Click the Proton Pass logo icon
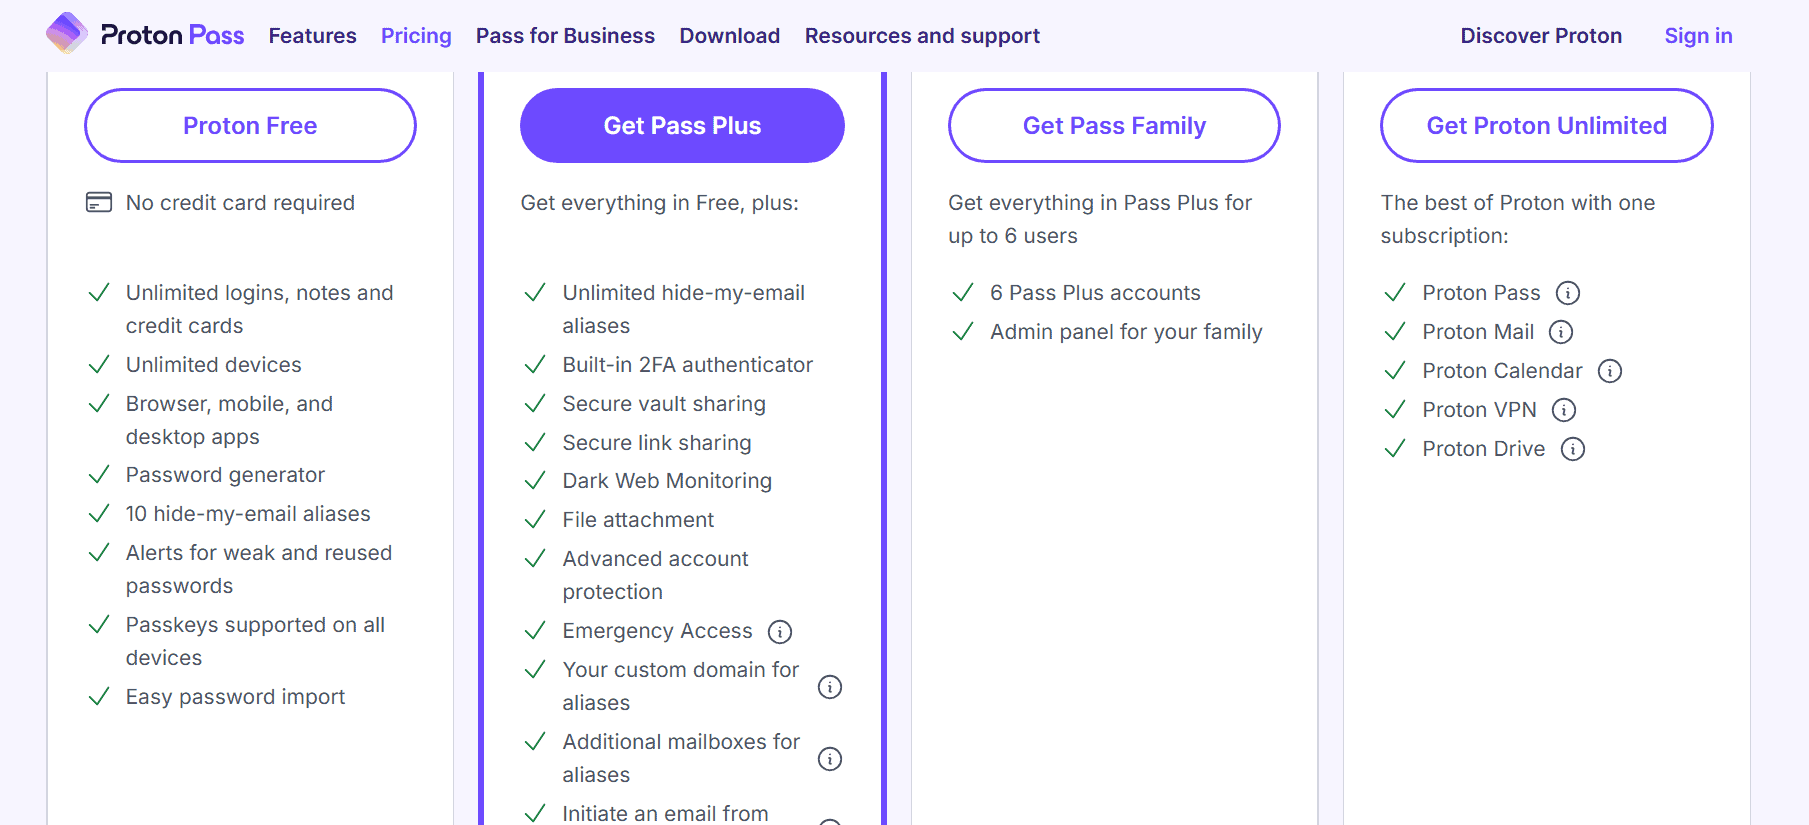The height and width of the screenshot is (825, 1809). (67, 34)
